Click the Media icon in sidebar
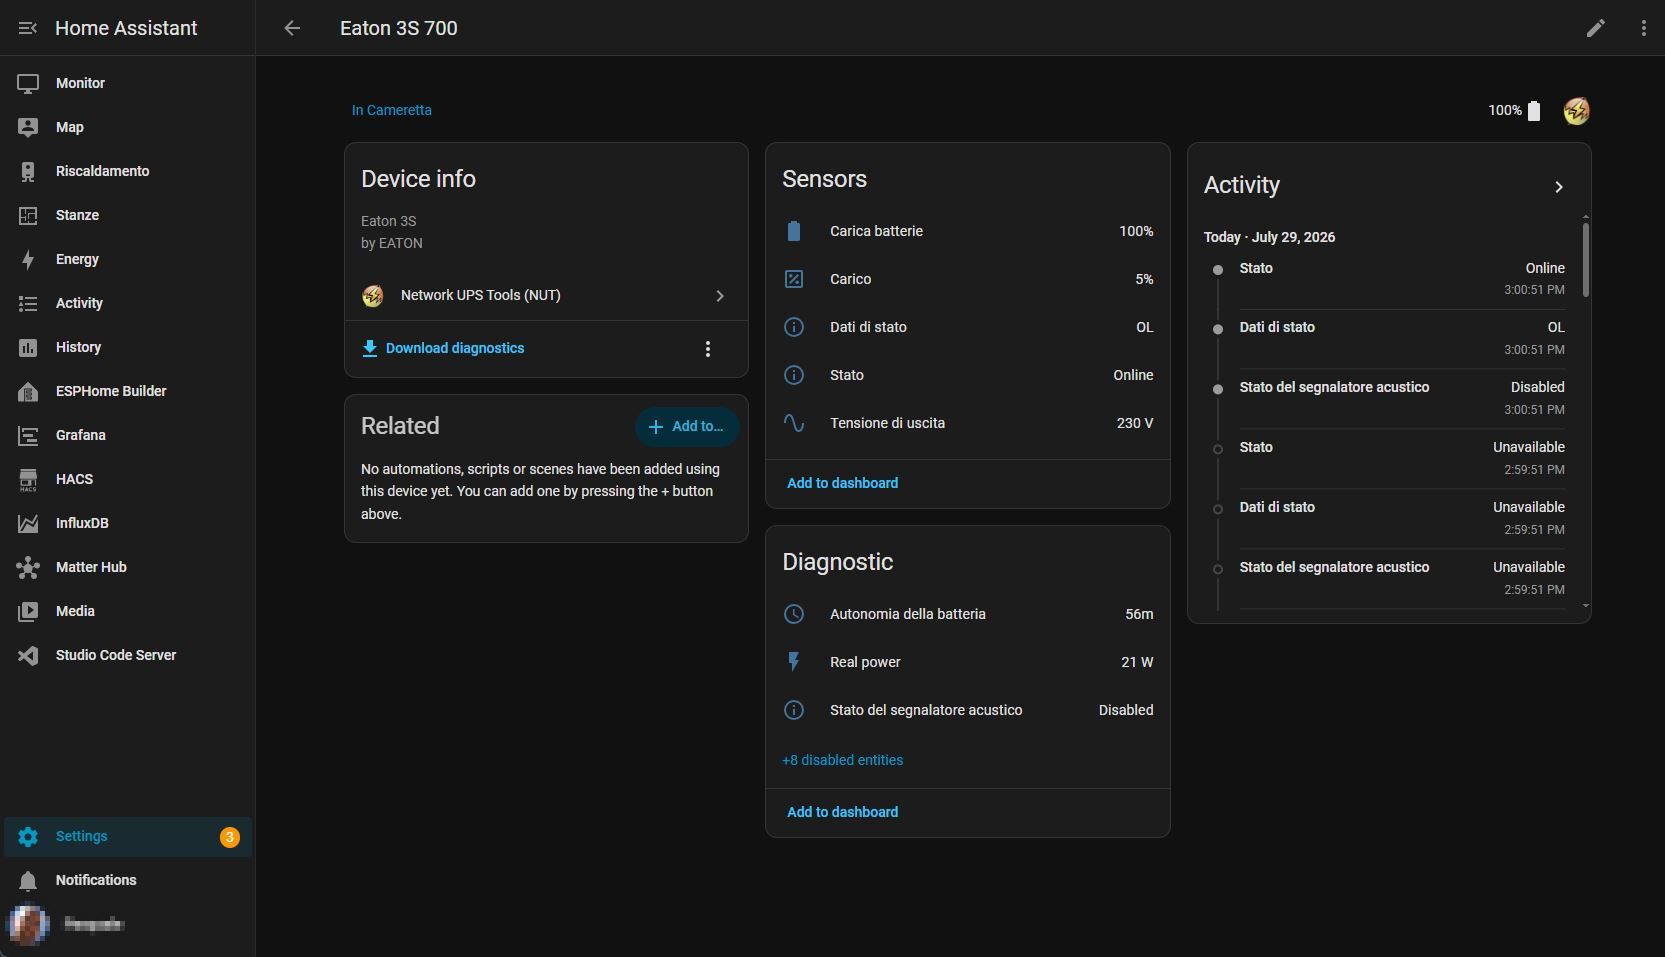The image size is (1665, 957). [x=28, y=611]
